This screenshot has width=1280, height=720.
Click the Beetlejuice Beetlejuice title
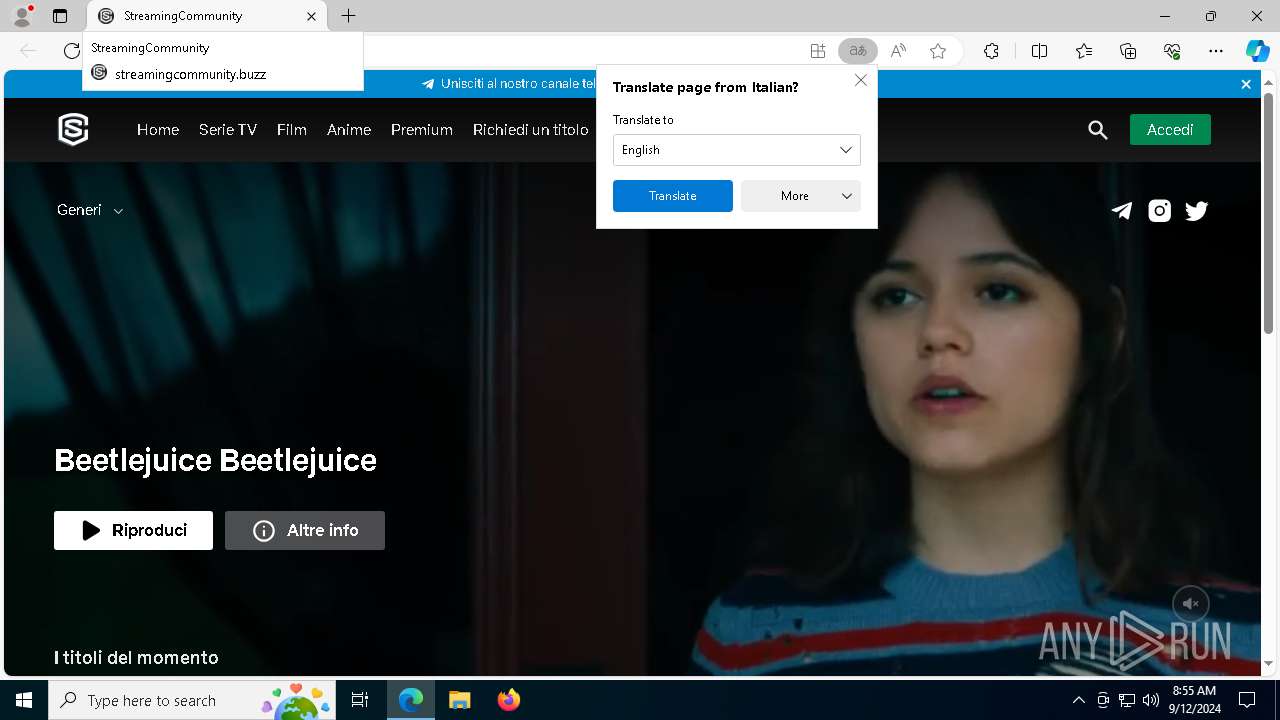pos(215,460)
